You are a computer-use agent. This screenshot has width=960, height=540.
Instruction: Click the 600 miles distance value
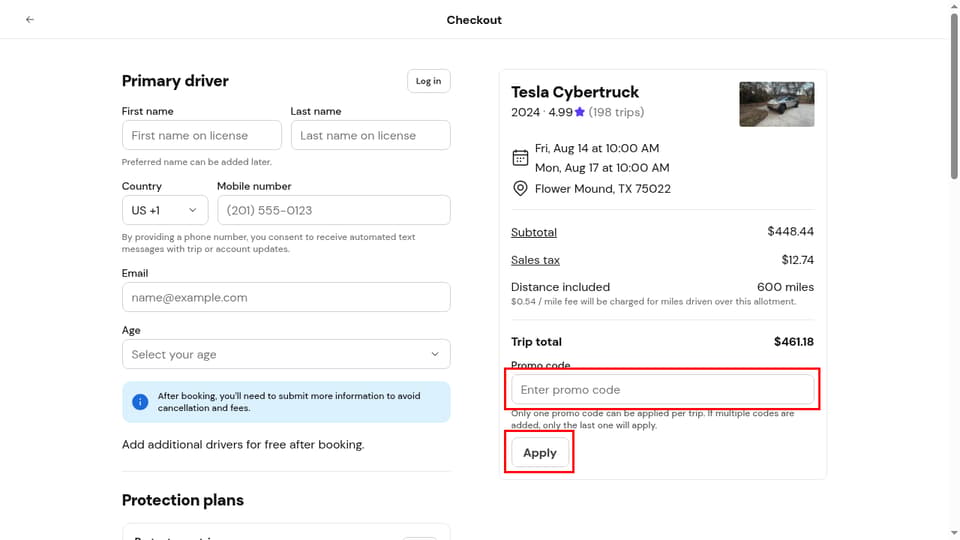(x=785, y=287)
